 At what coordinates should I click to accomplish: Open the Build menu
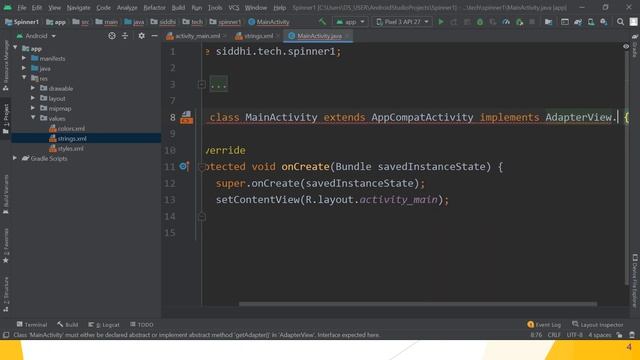click(178, 8)
